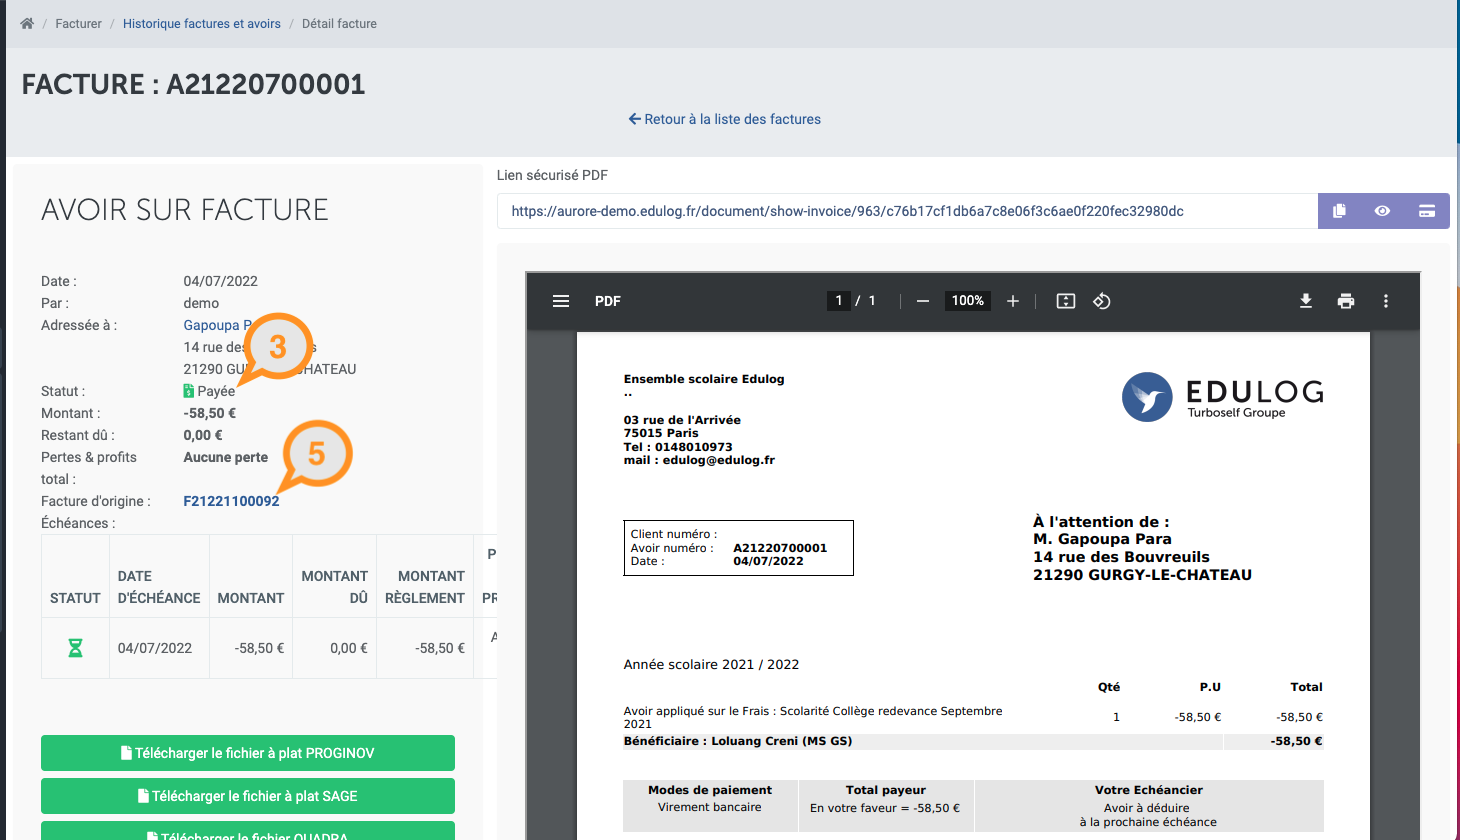
Task: Click the Facturer breadcrumb item
Action: pos(78,23)
